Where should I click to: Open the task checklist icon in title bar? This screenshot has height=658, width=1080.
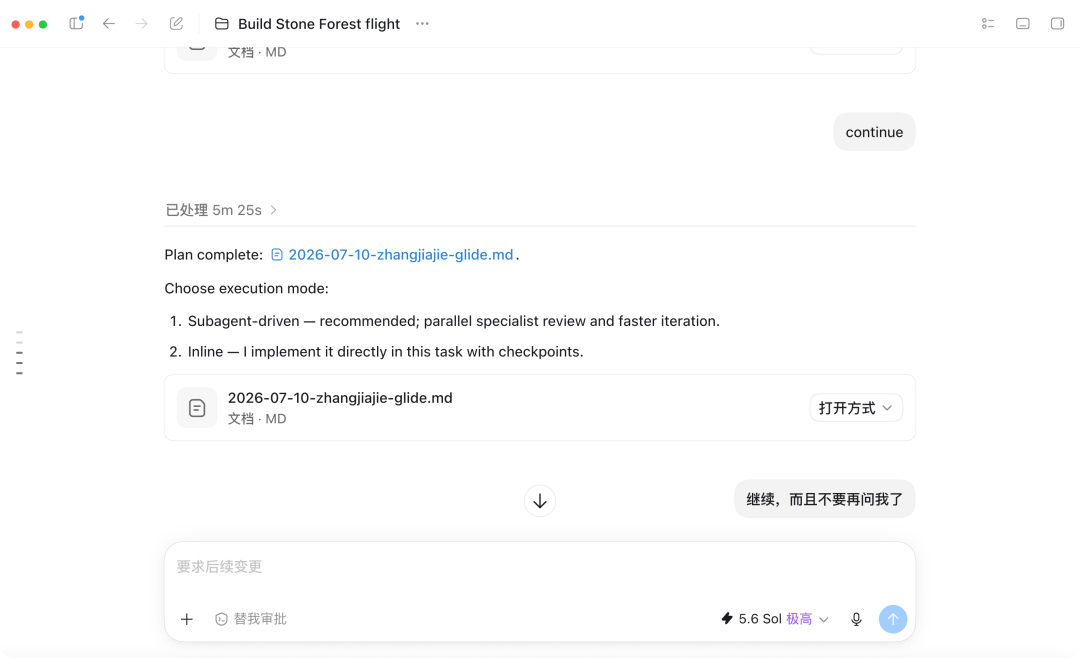988,23
